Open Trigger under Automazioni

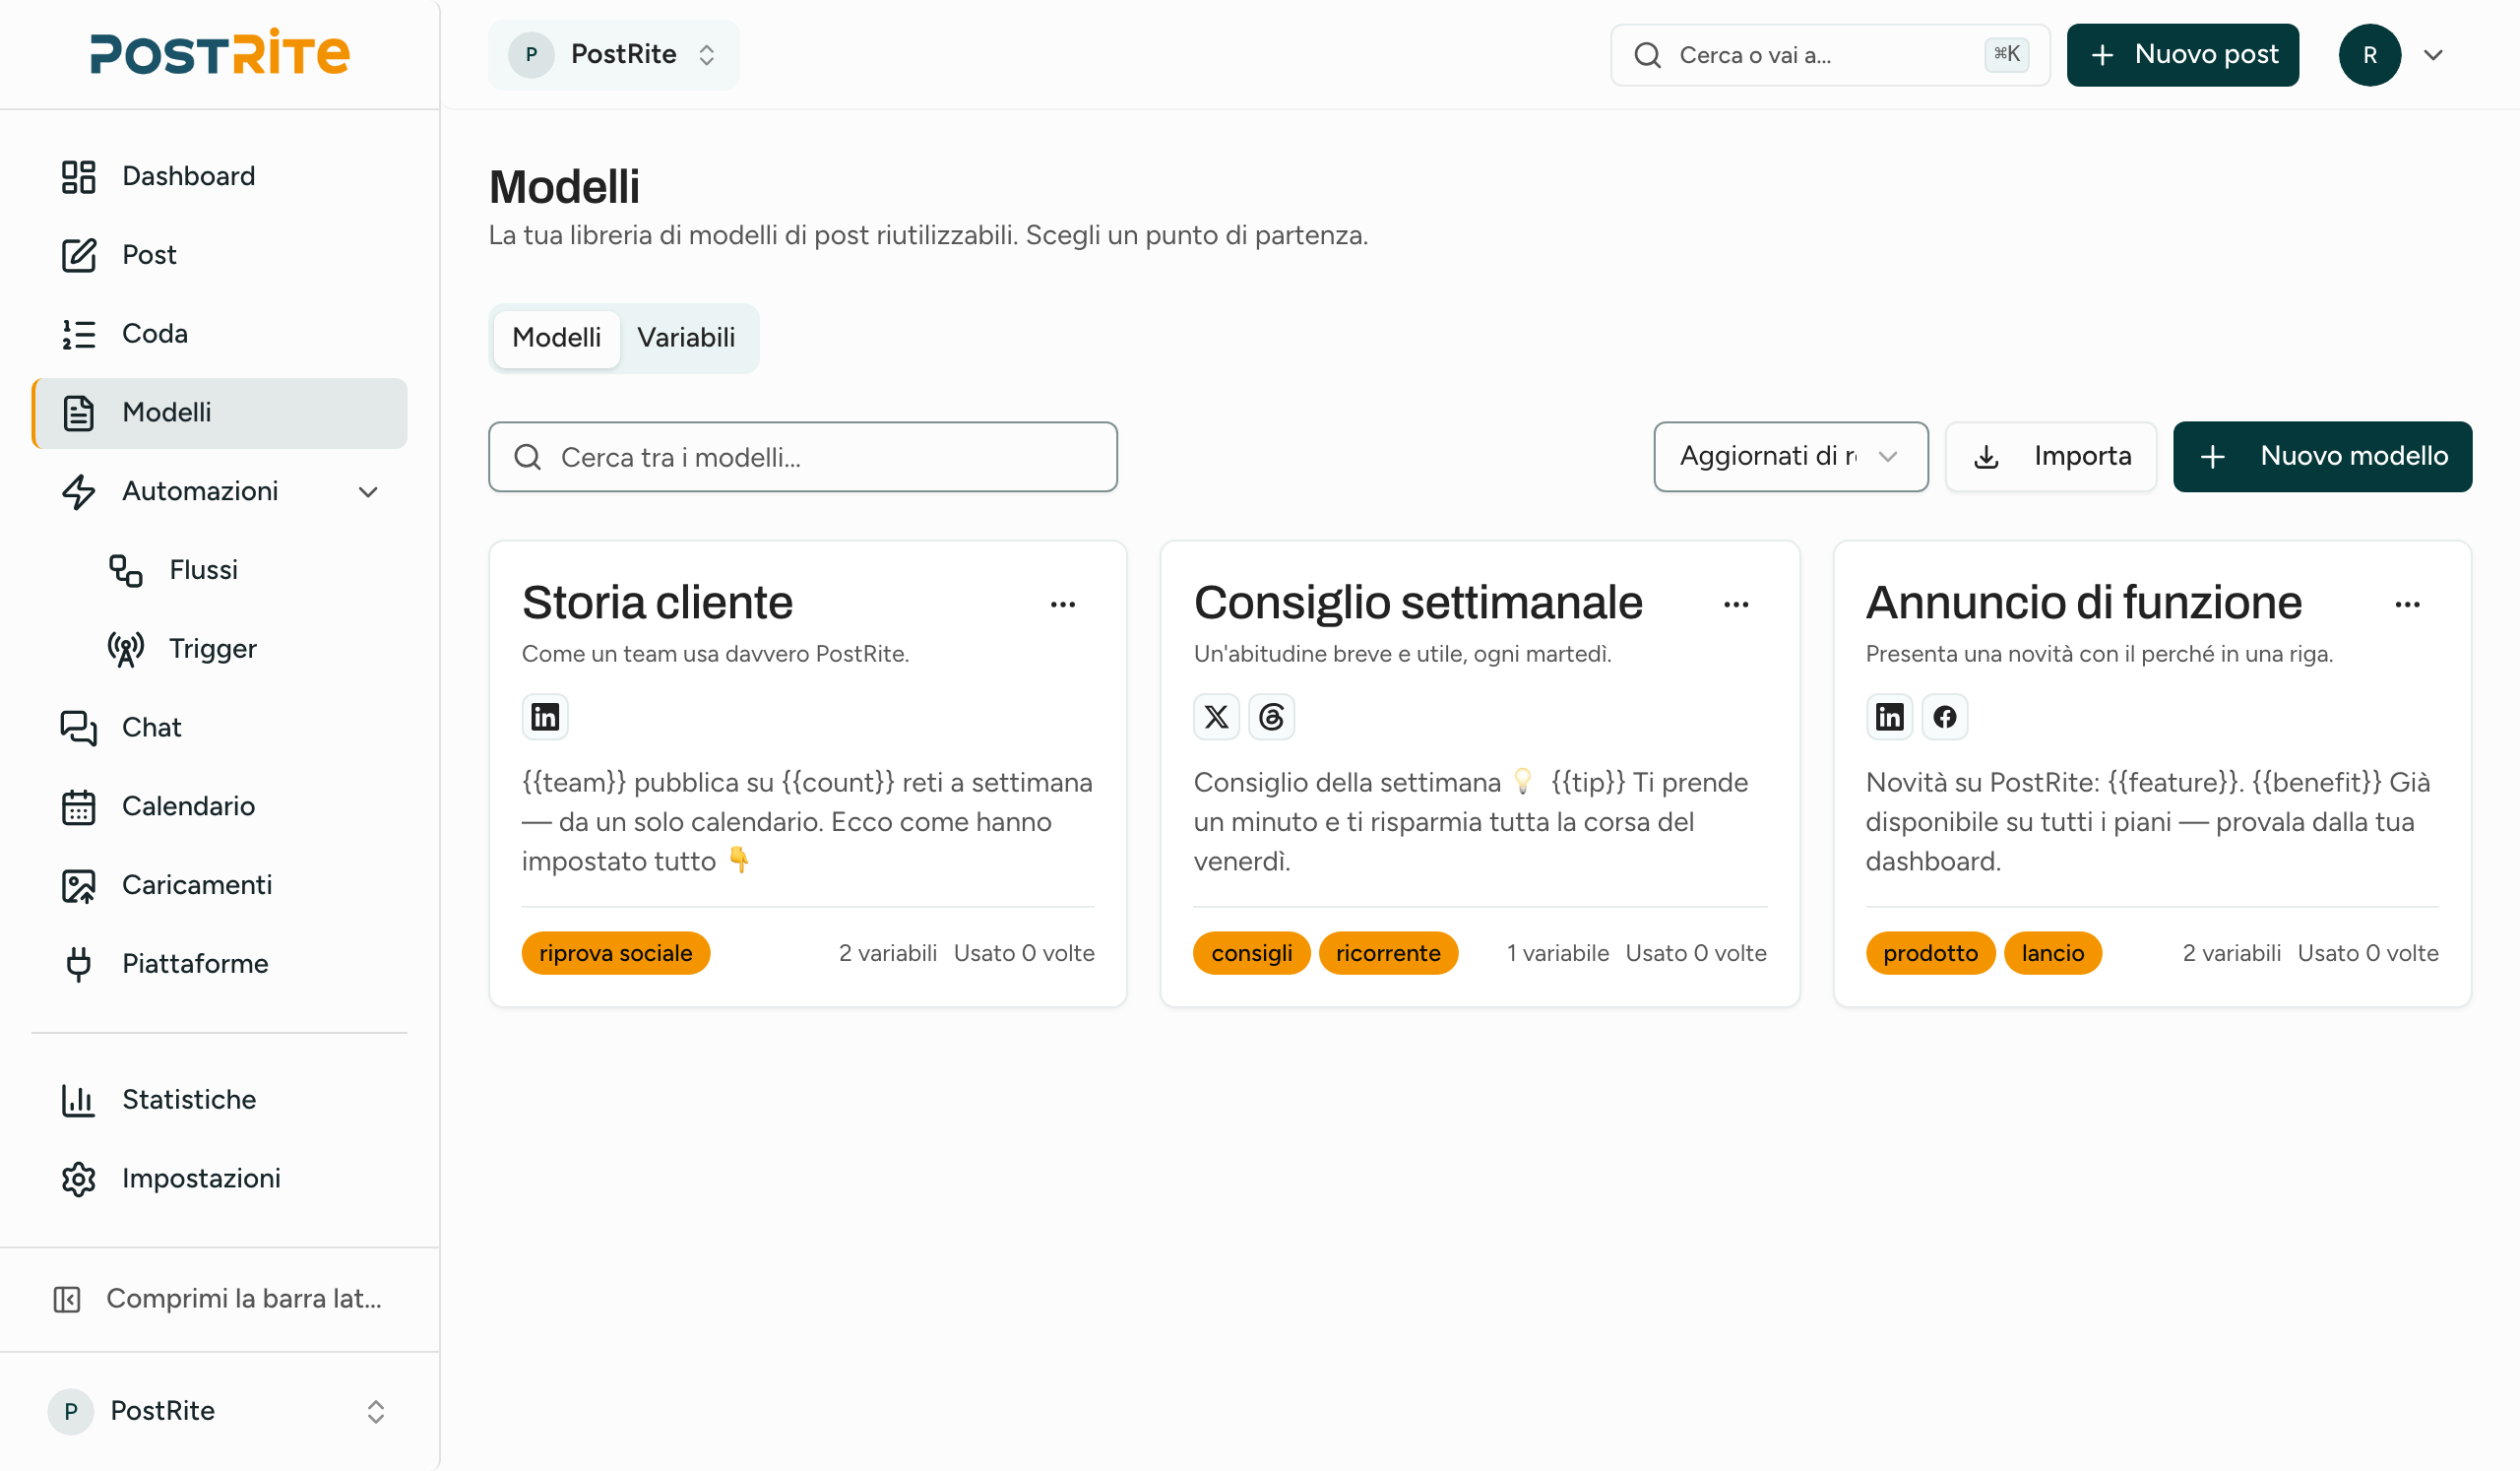coord(243,649)
